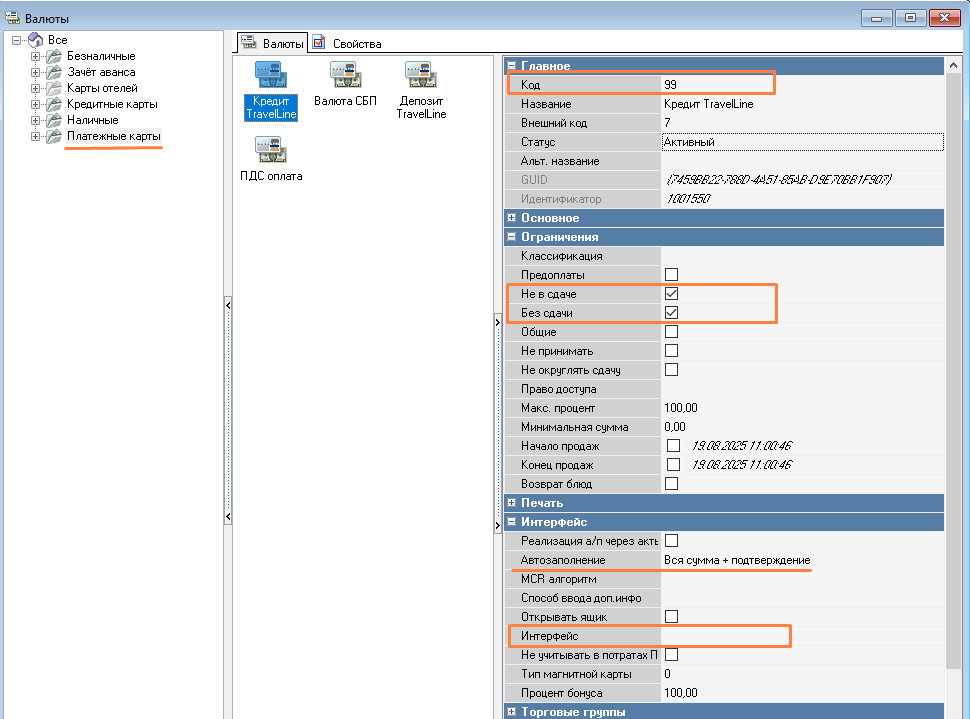Viewport: 970px width, 719px height.
Task: Expand the Основное section
Action: click(512, 218)
